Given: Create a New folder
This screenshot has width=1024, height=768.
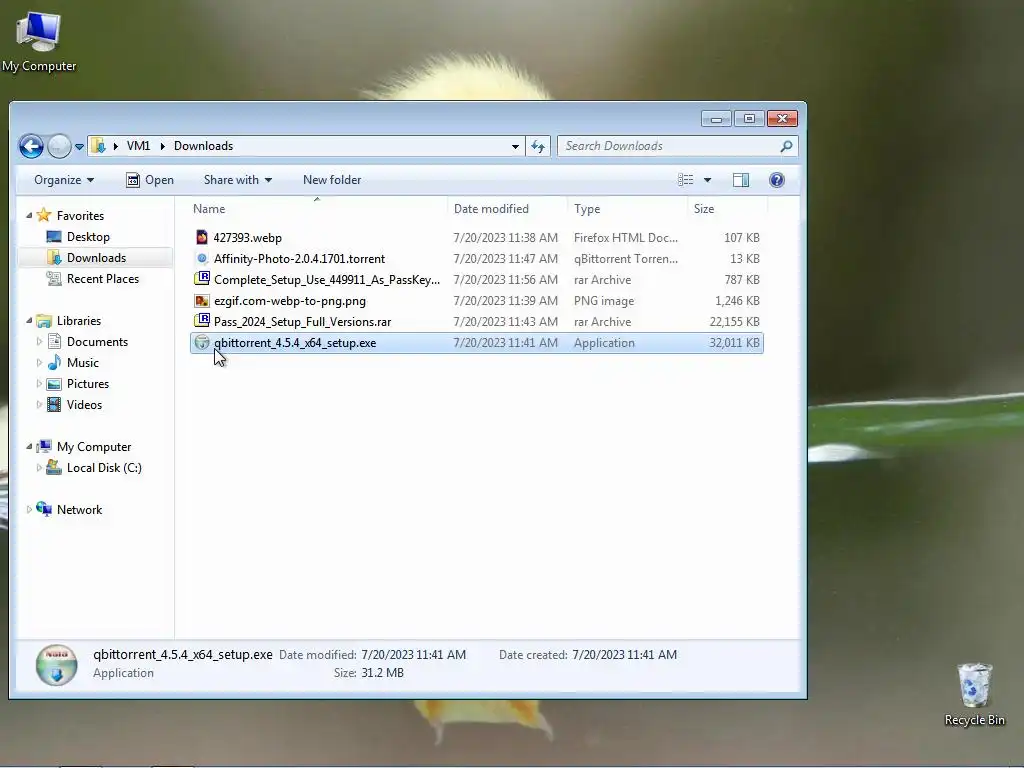Looking at the screenshot, I should click(x=332, y=180).
